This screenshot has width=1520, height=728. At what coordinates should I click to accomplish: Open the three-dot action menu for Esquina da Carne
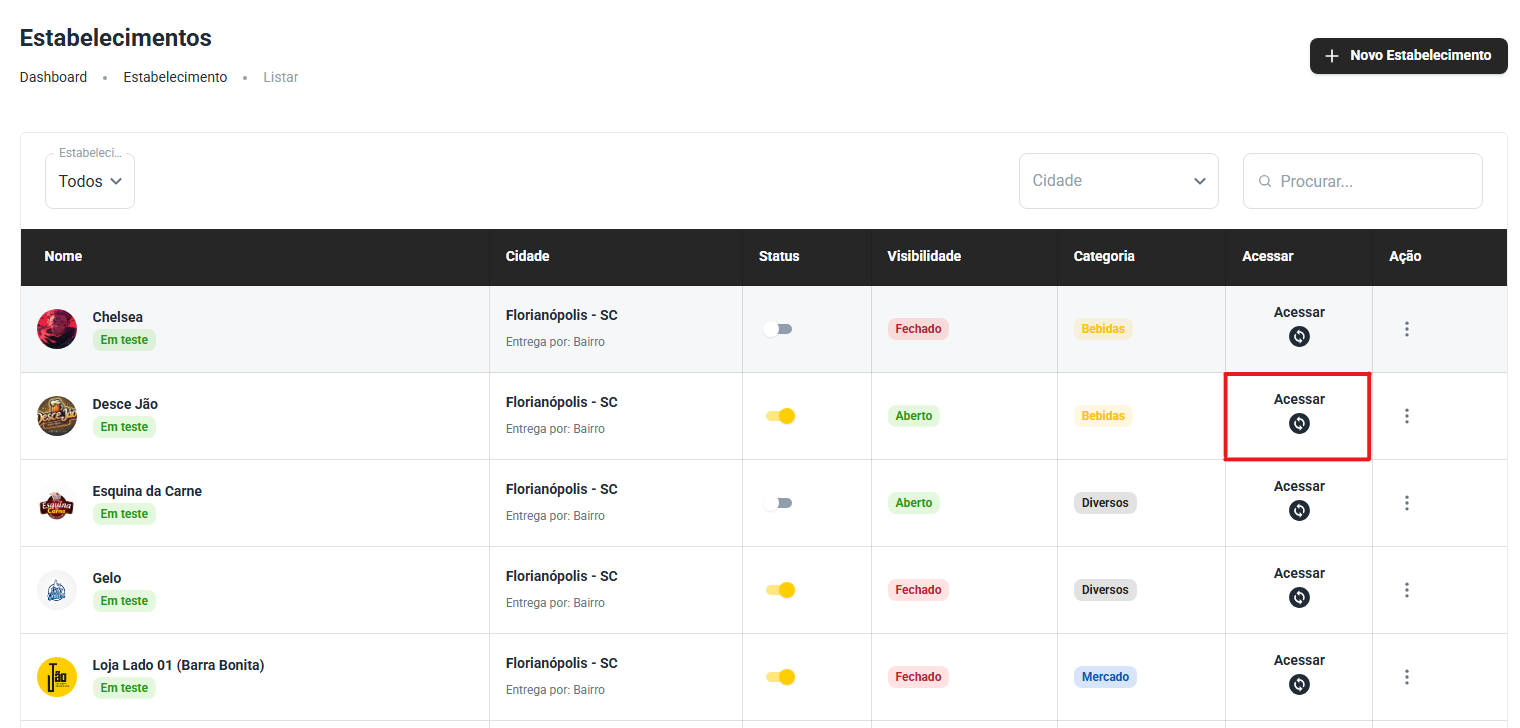tap(1407, 503)
